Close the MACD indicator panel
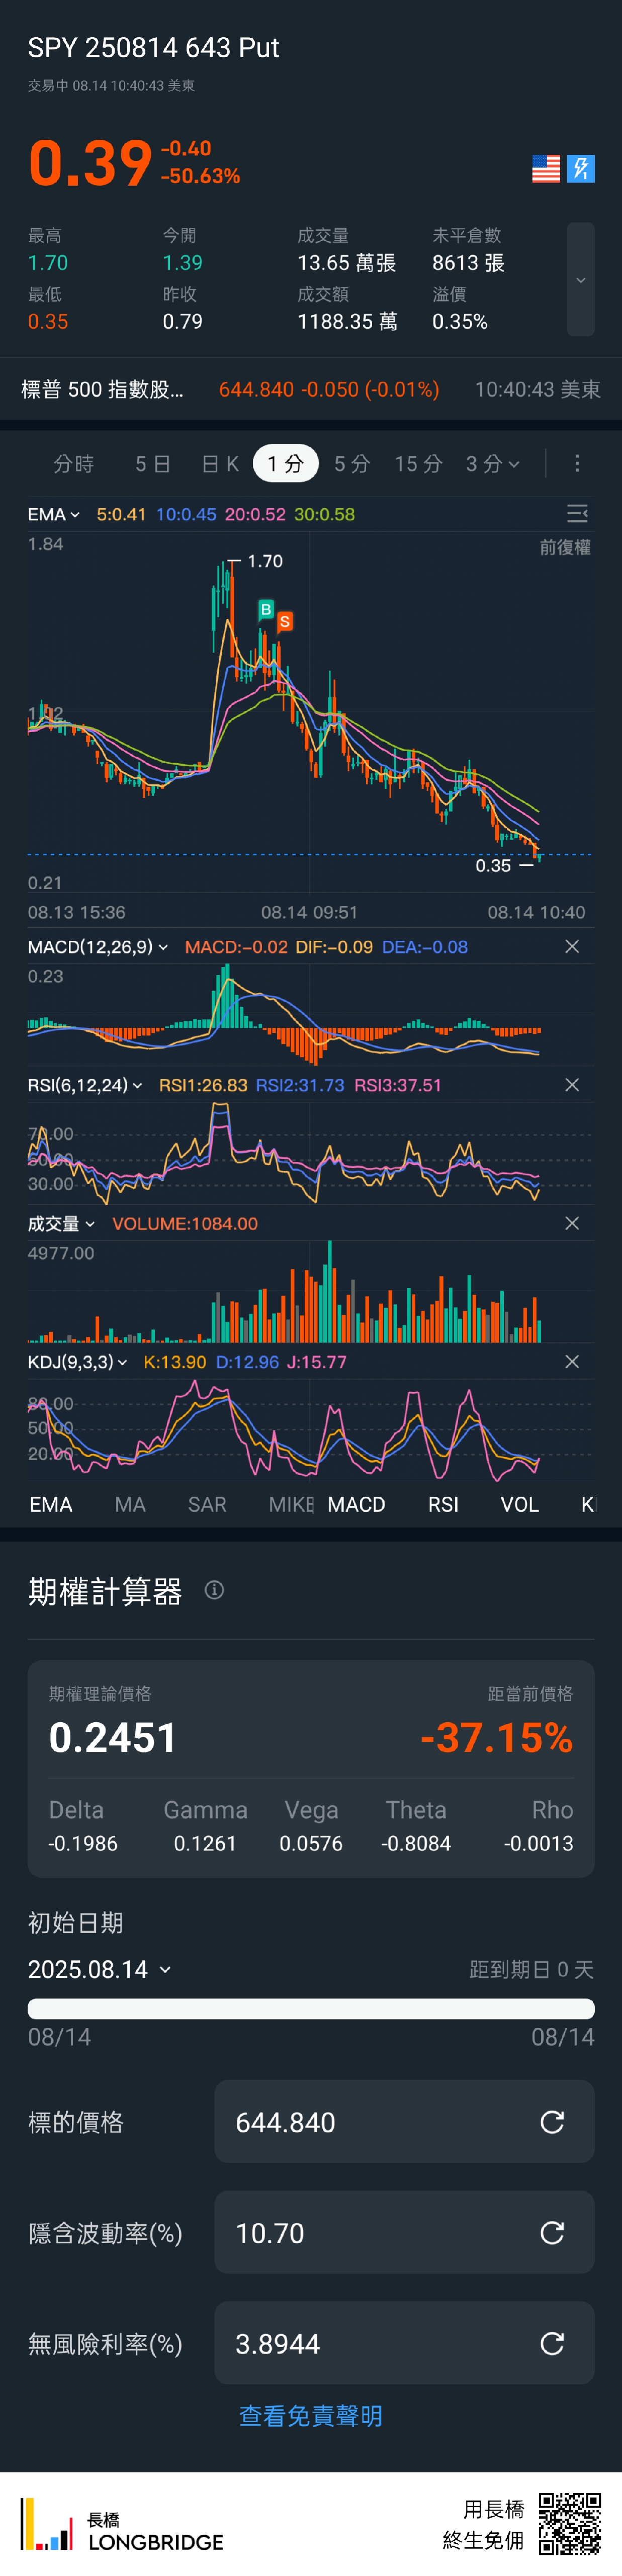This screenshot has width=622, height=2576. (572, 946)
